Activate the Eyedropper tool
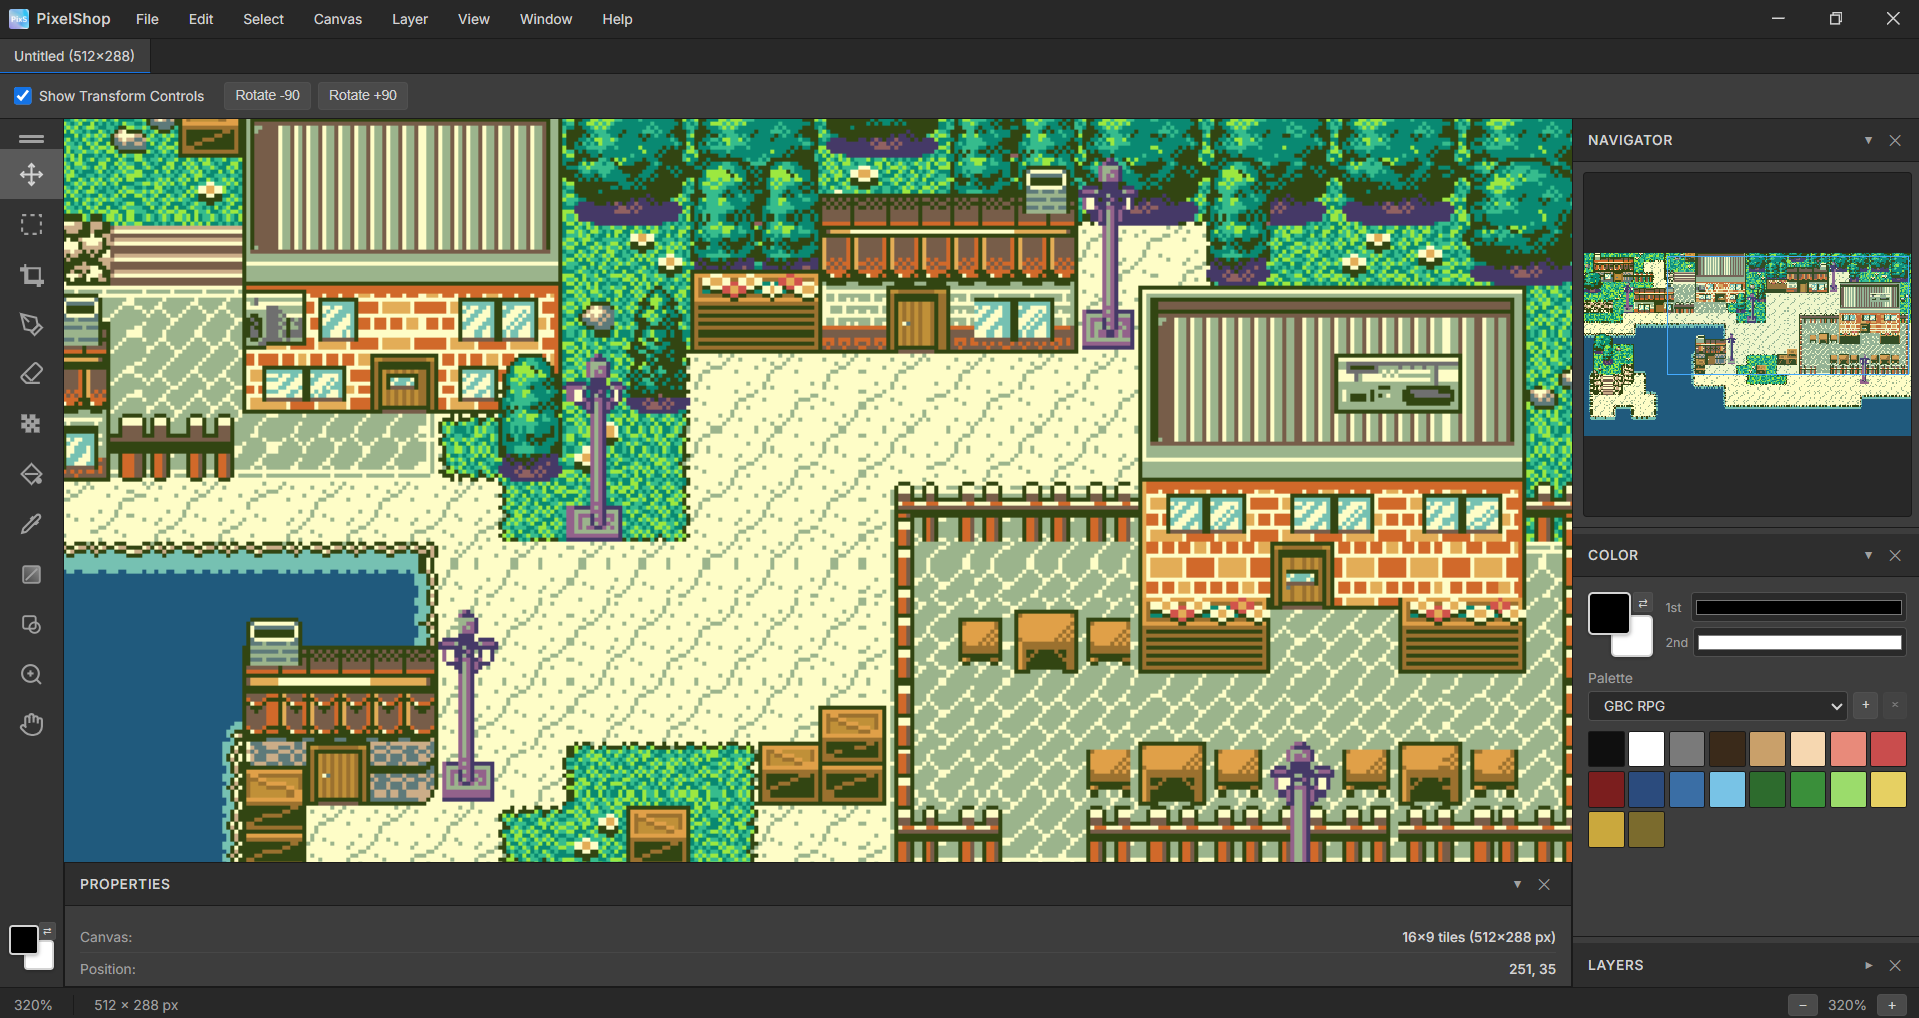Viewport: 1919px width, 1018px height. (31, 525)
